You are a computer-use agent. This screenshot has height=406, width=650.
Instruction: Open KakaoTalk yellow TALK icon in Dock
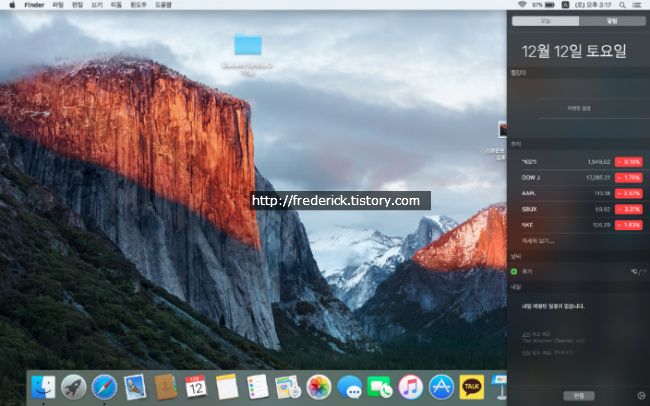[472, 387]
